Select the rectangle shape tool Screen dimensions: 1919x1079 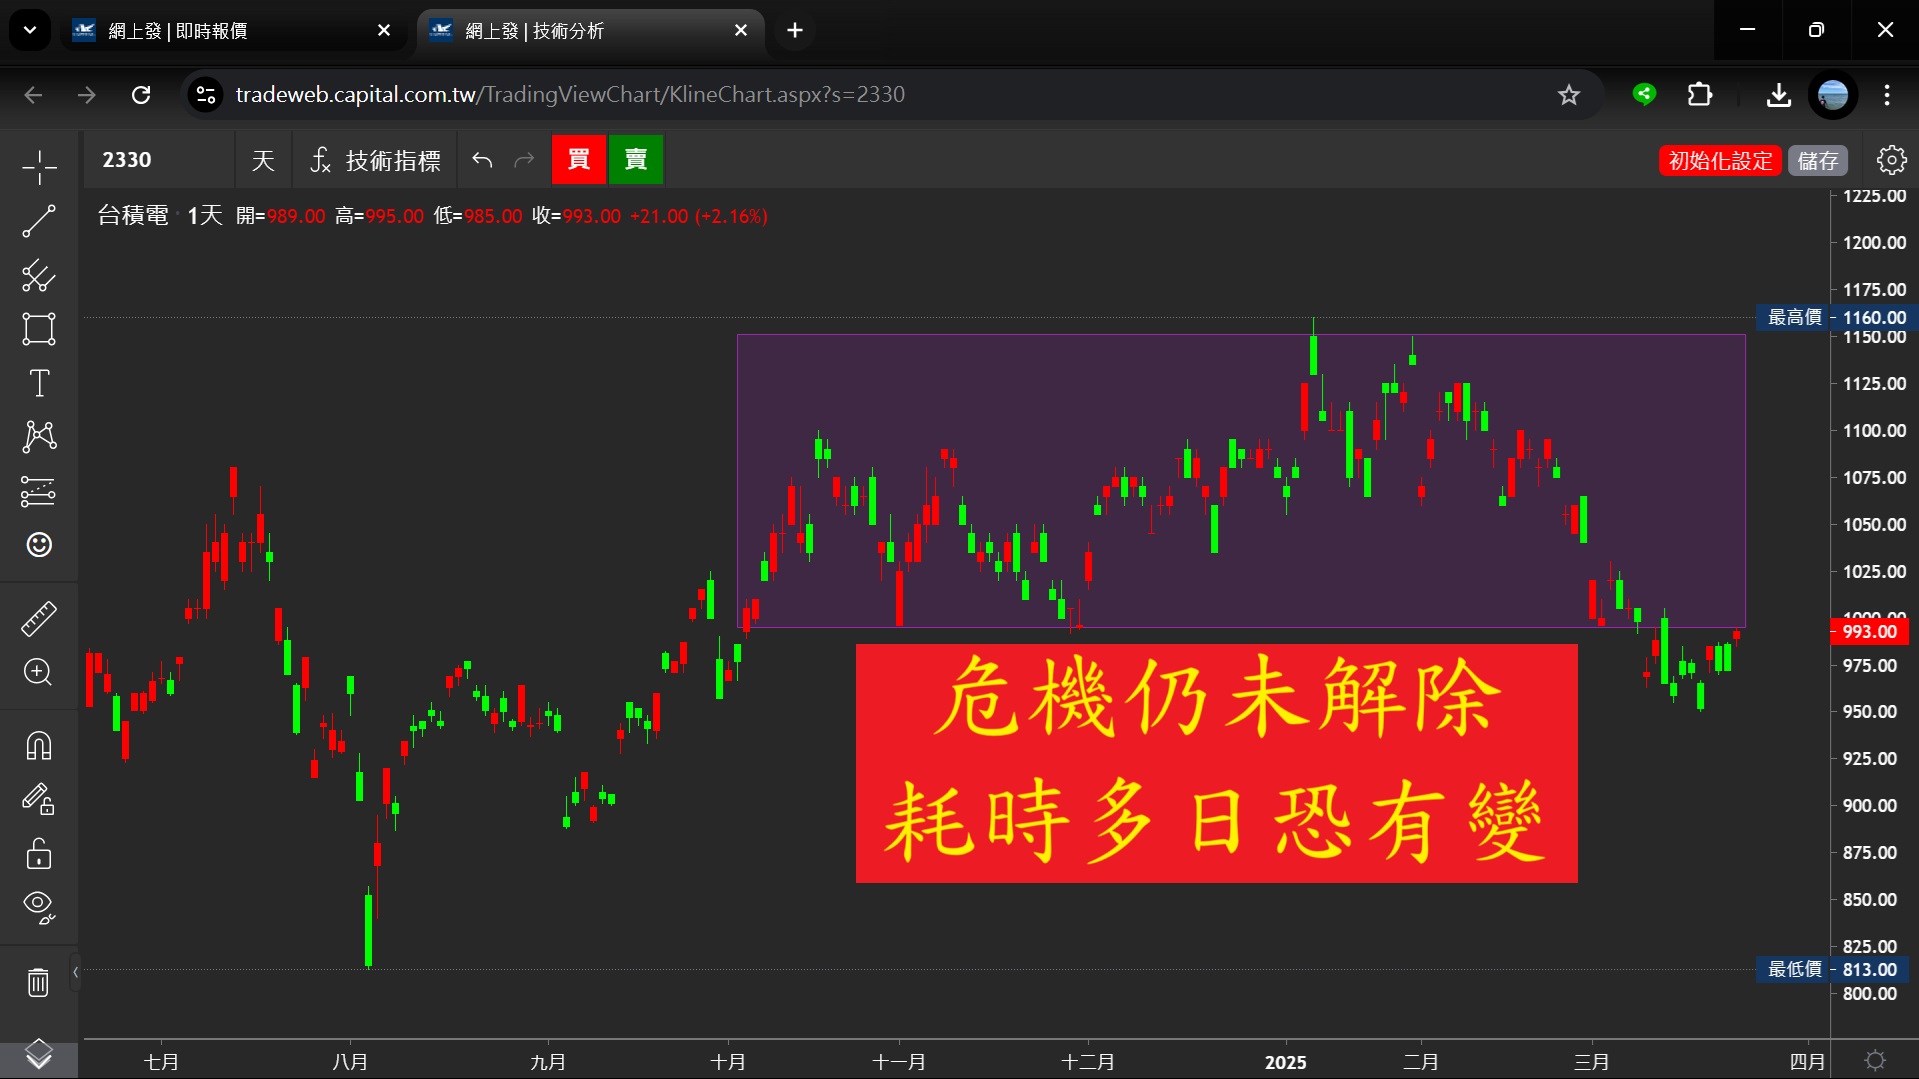tap(39, 329)
